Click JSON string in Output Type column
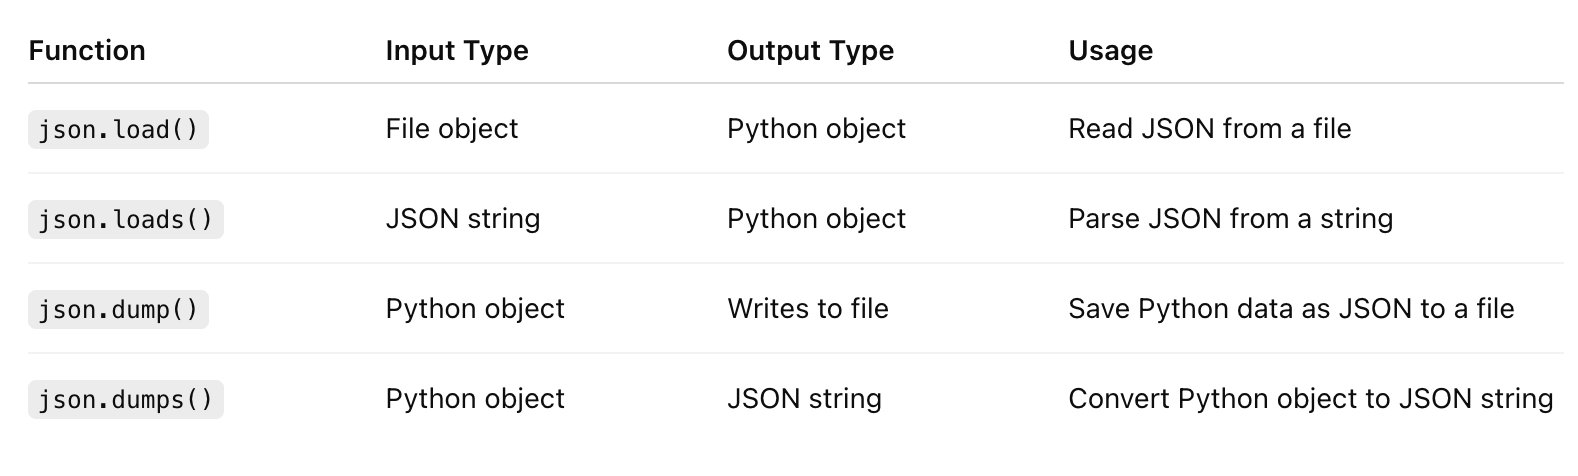Screen dimensions: 1578x476 (x=804, y=399)
